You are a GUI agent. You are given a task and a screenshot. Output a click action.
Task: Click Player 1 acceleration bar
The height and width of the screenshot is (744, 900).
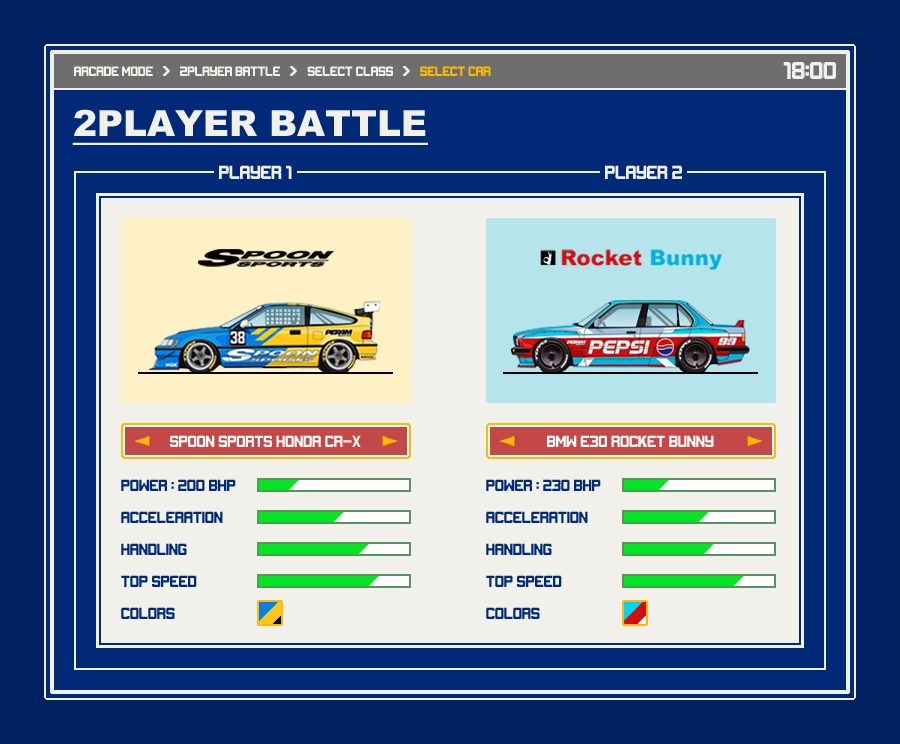click(333, 517)
